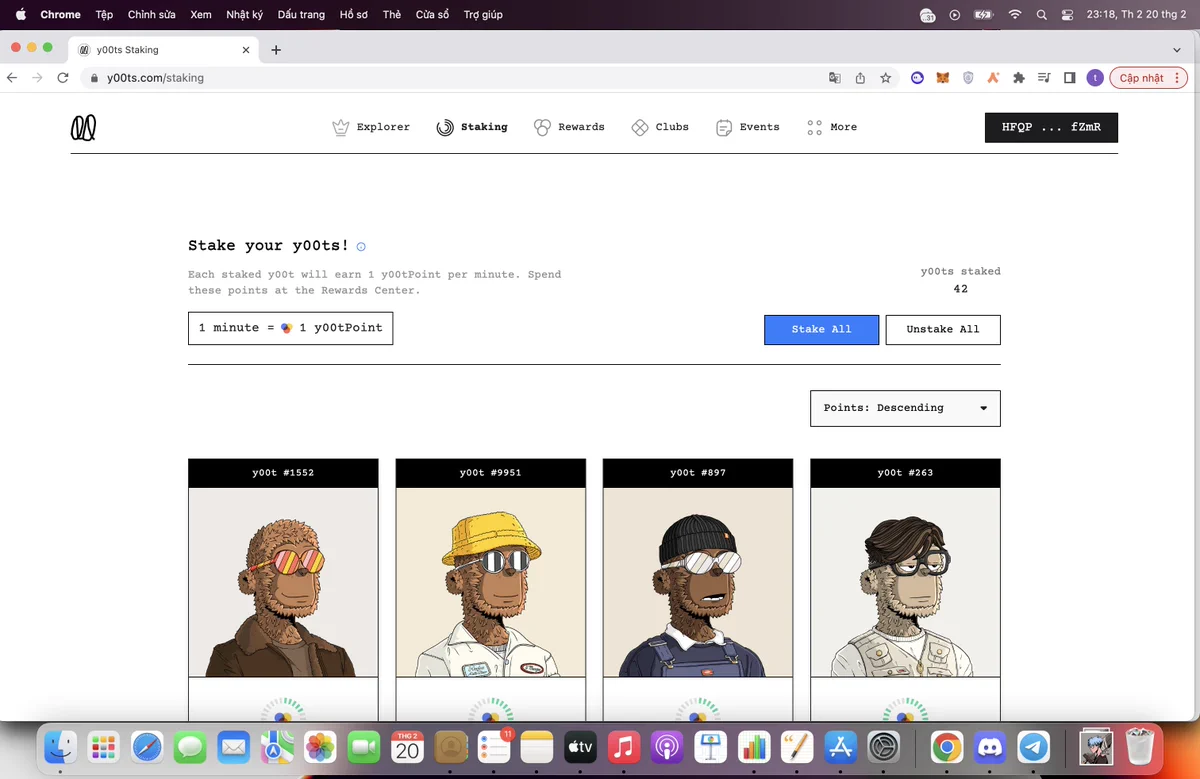
Task: Open a new tab with the plus button
Action: 276,50
